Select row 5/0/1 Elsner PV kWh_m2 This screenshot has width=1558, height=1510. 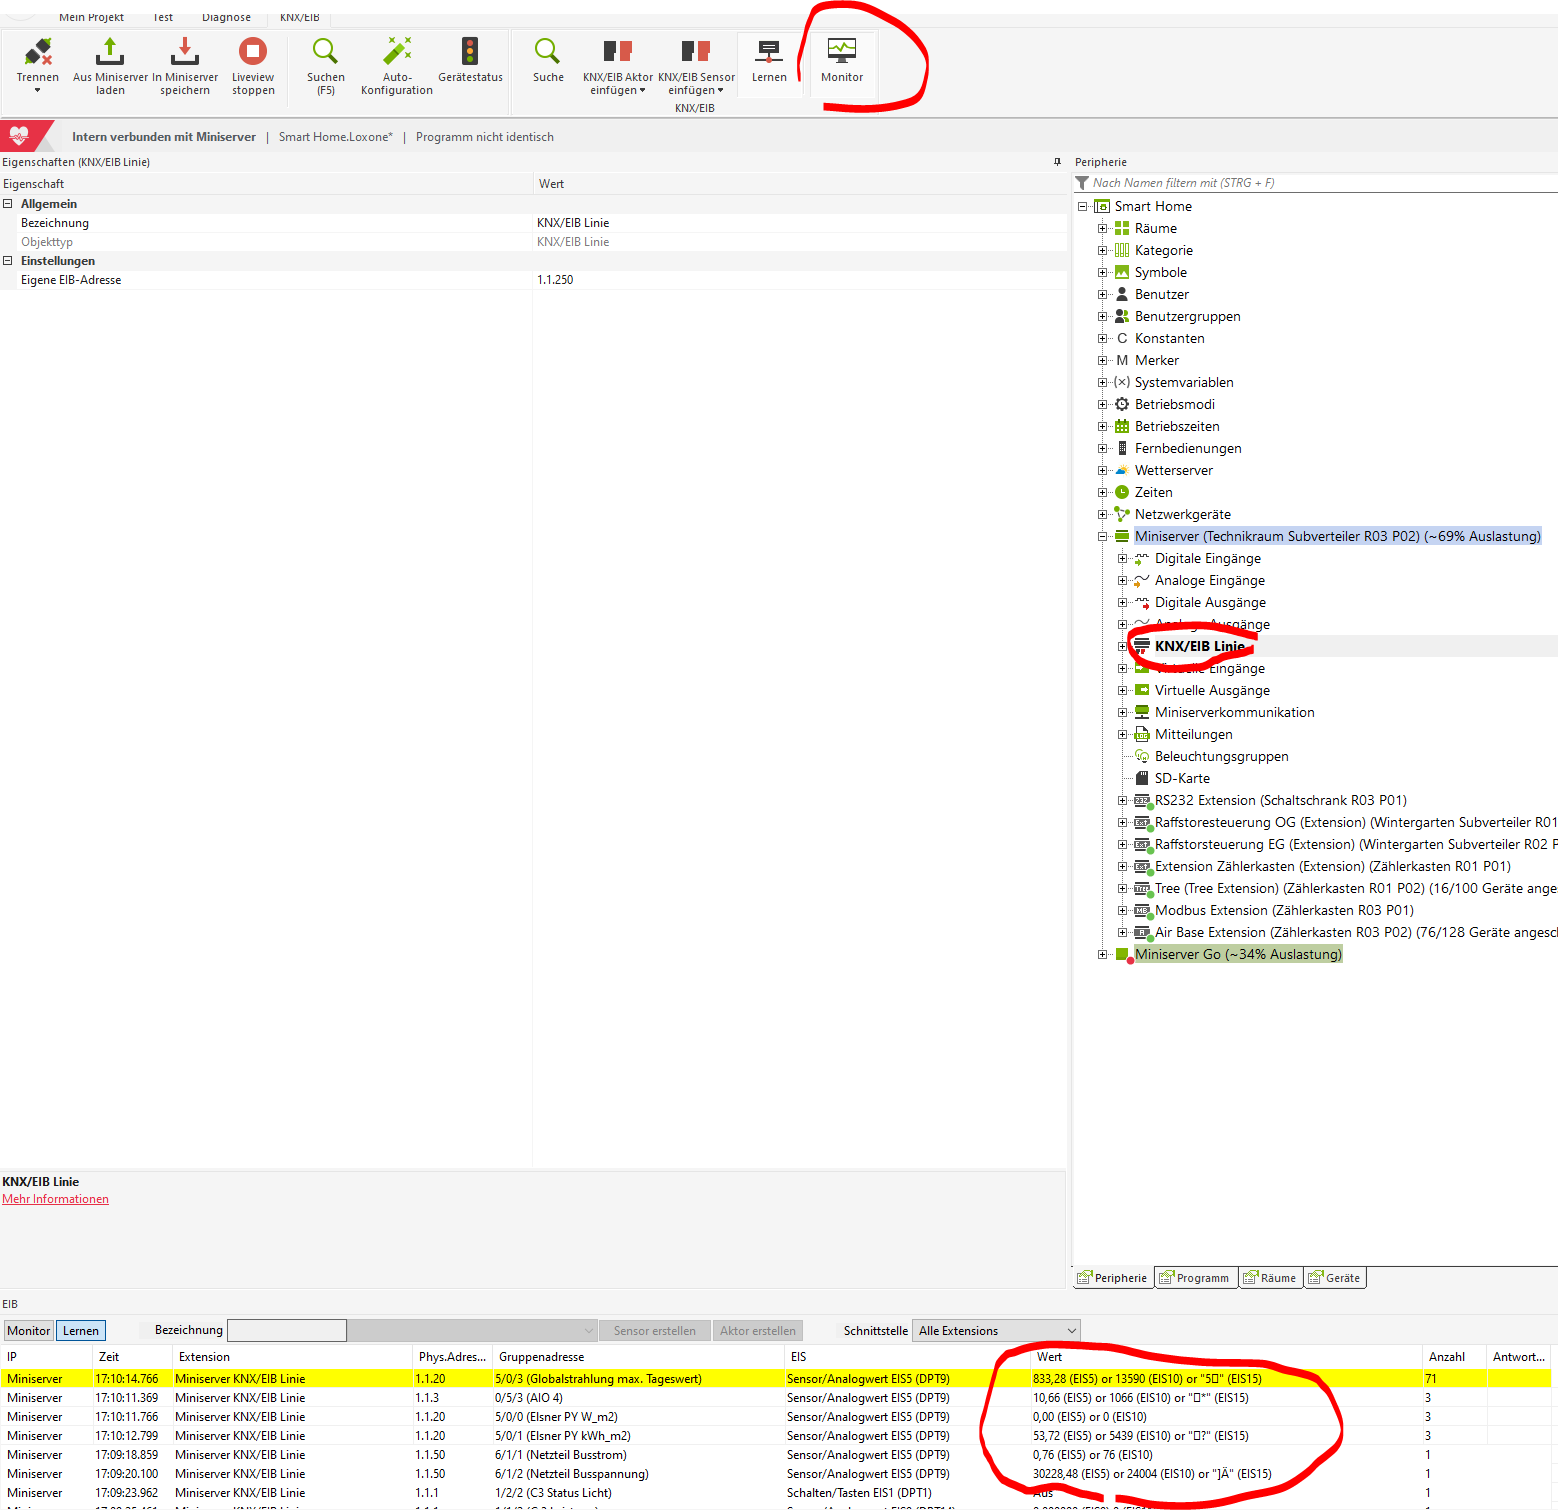(x=776, y=1436)
